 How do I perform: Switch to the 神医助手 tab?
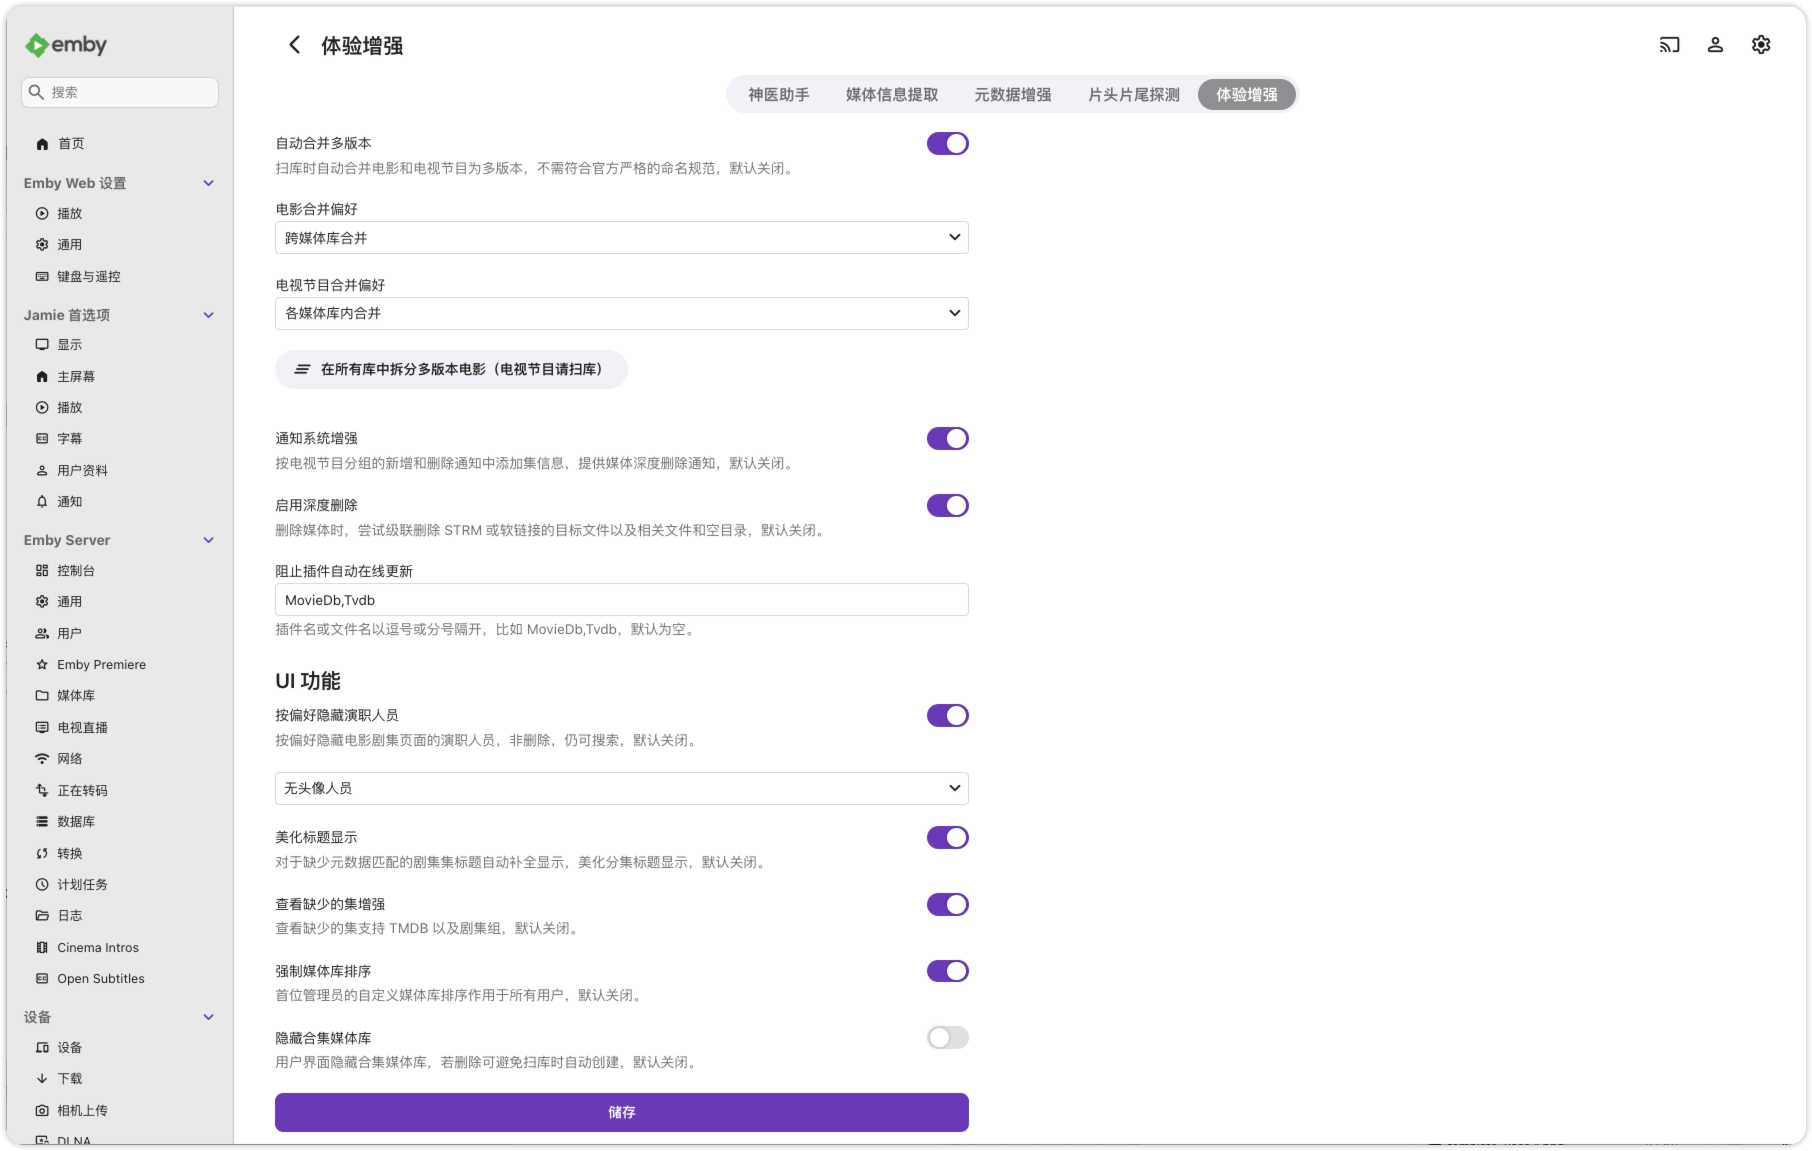click(x=778, y=95)
